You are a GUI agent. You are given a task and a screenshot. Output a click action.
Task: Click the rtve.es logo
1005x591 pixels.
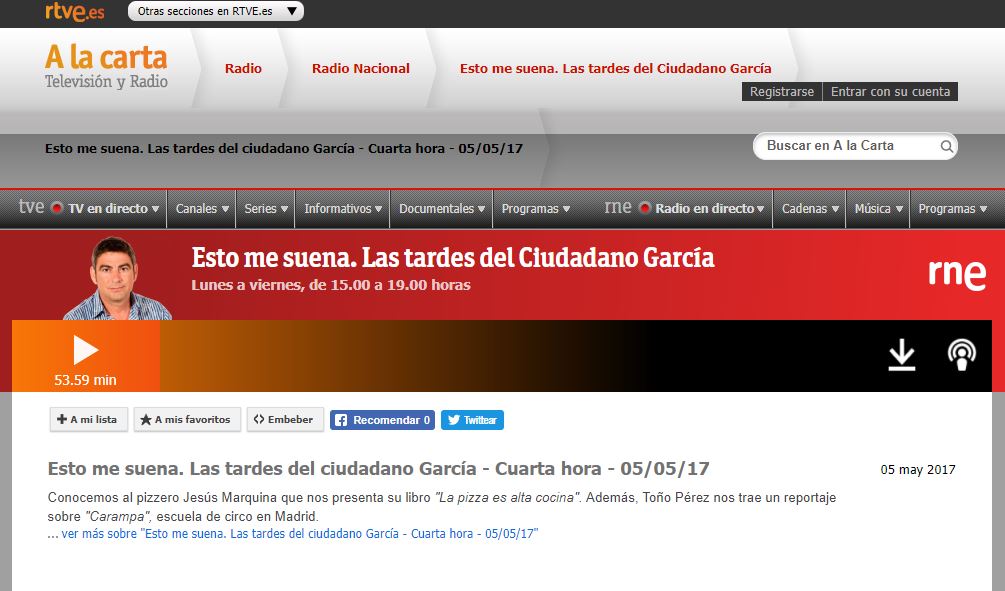[74, 12]
